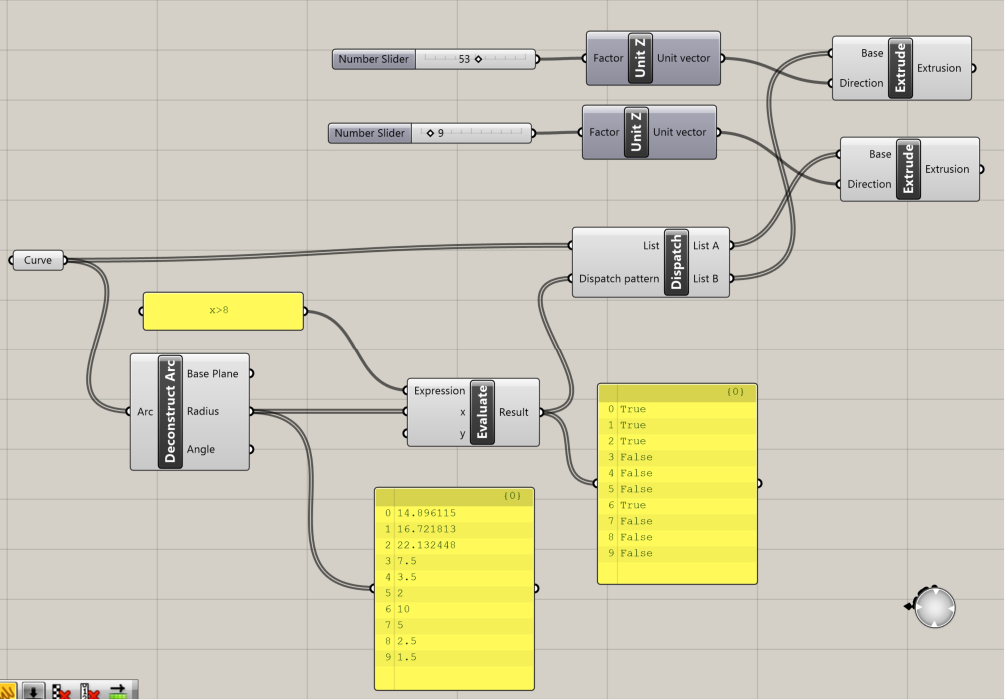Click the slider handle showing value 53
Viewport: 1005px width, 700px height.
[478, 59]
